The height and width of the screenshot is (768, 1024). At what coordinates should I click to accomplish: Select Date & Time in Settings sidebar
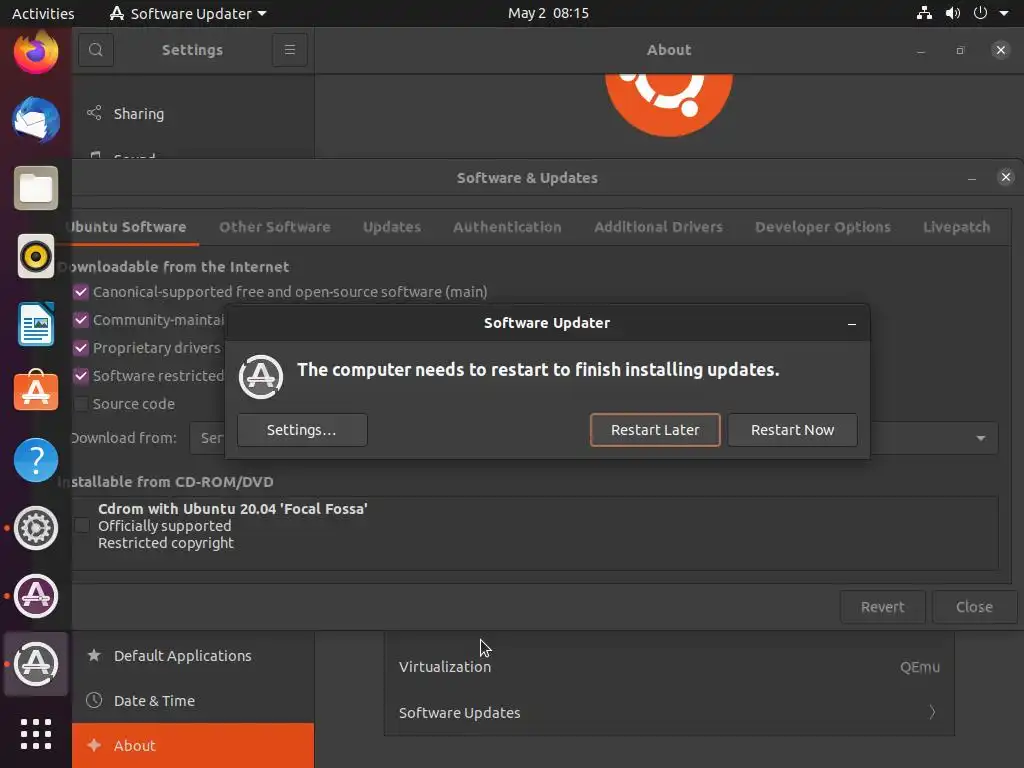tap(193, 701)
